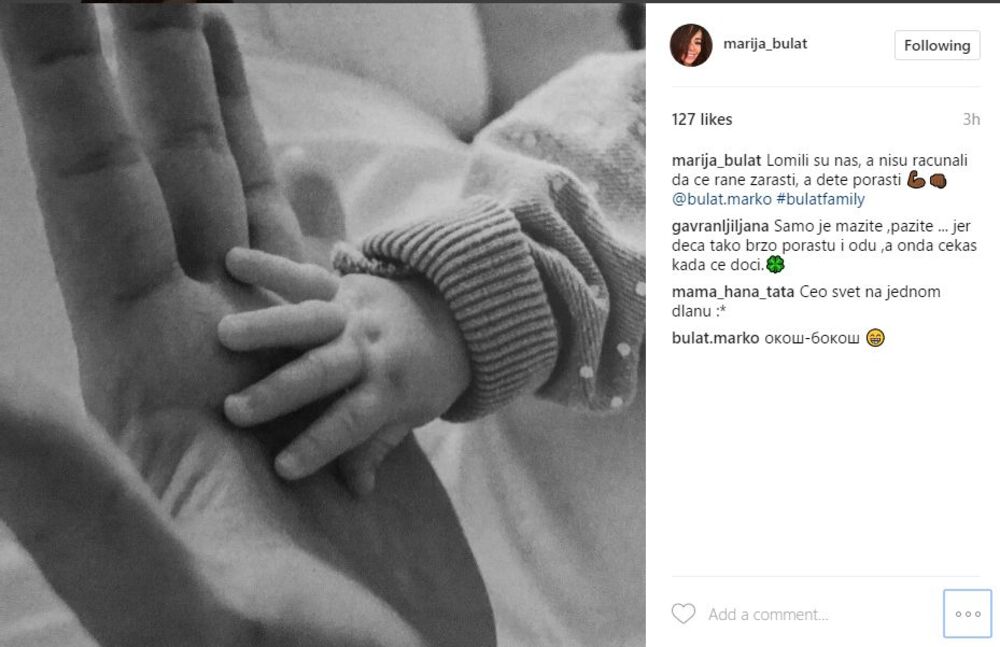This screenshot has height=647, width=1000.
Task: Click the grinning emoji in last comment
Action: click(875, 338)
